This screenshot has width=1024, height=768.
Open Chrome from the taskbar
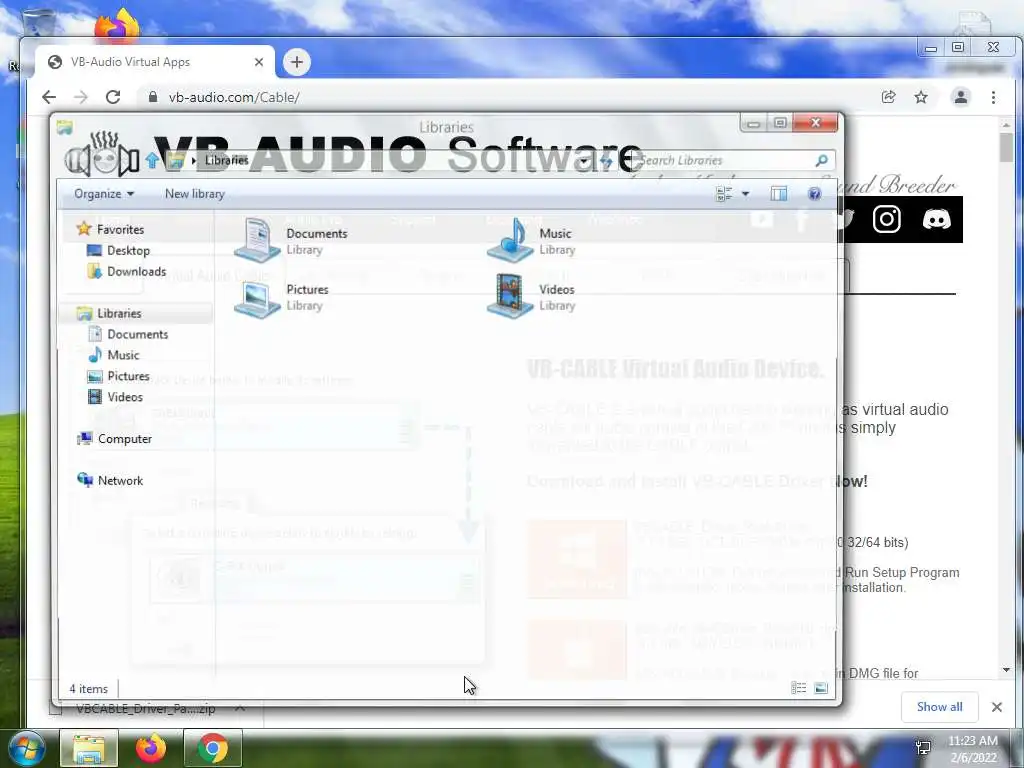click(x=213, y=748)
